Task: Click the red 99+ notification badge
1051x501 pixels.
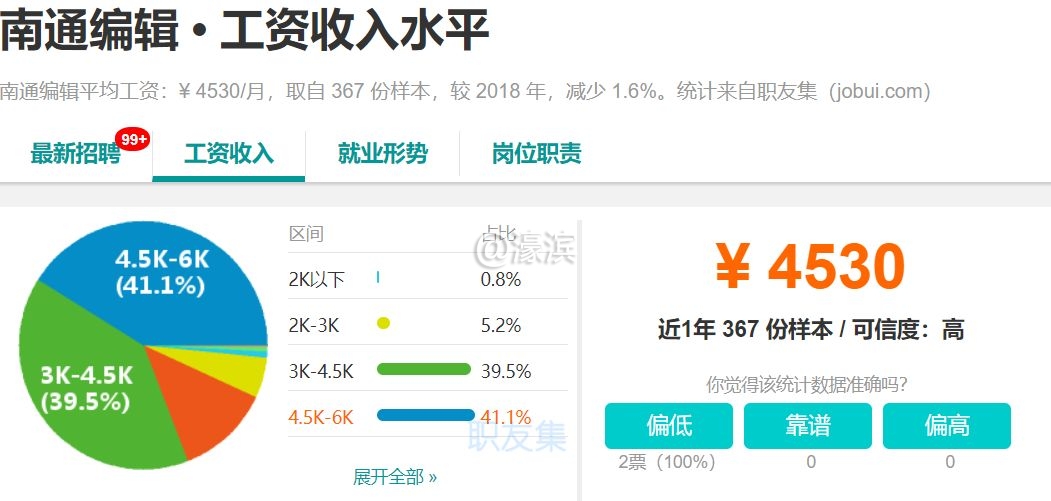Action: 132,139
